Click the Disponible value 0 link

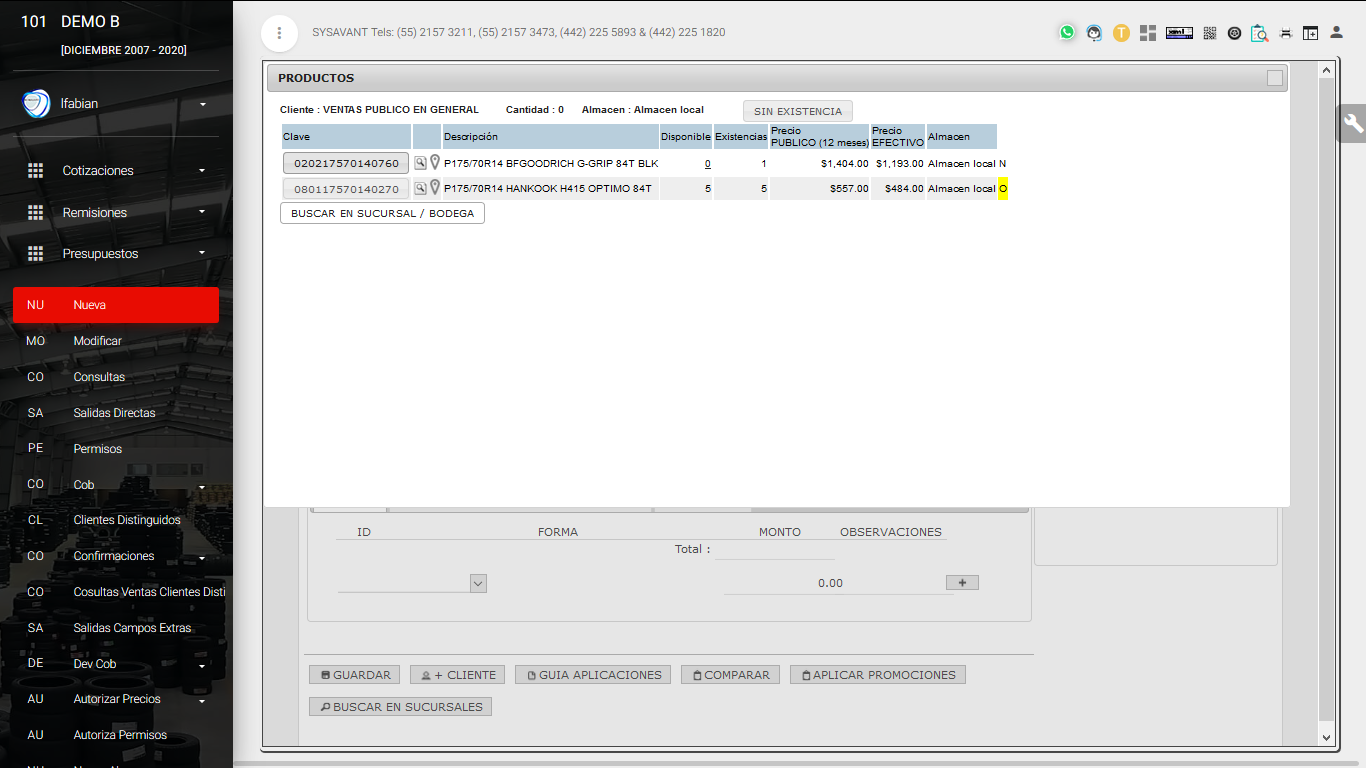708,163
